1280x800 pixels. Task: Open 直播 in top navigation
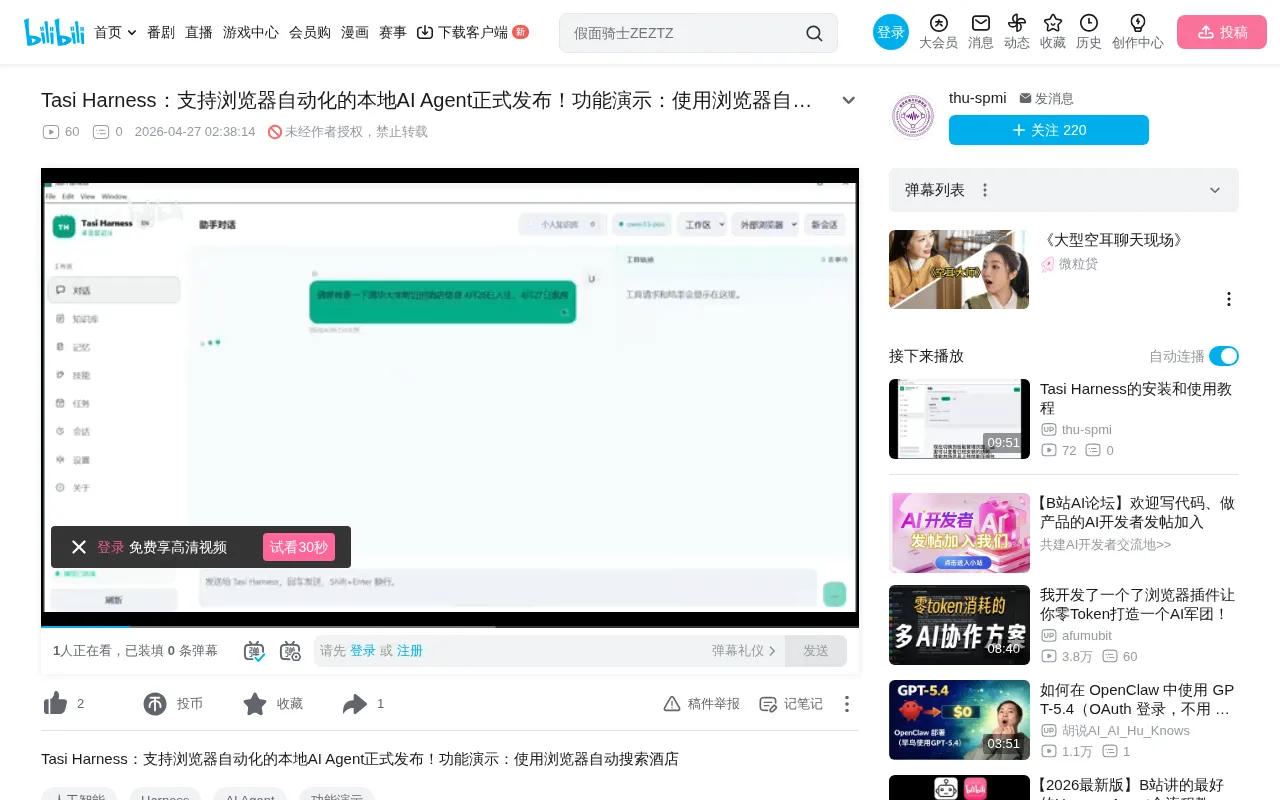coord(199,32)
